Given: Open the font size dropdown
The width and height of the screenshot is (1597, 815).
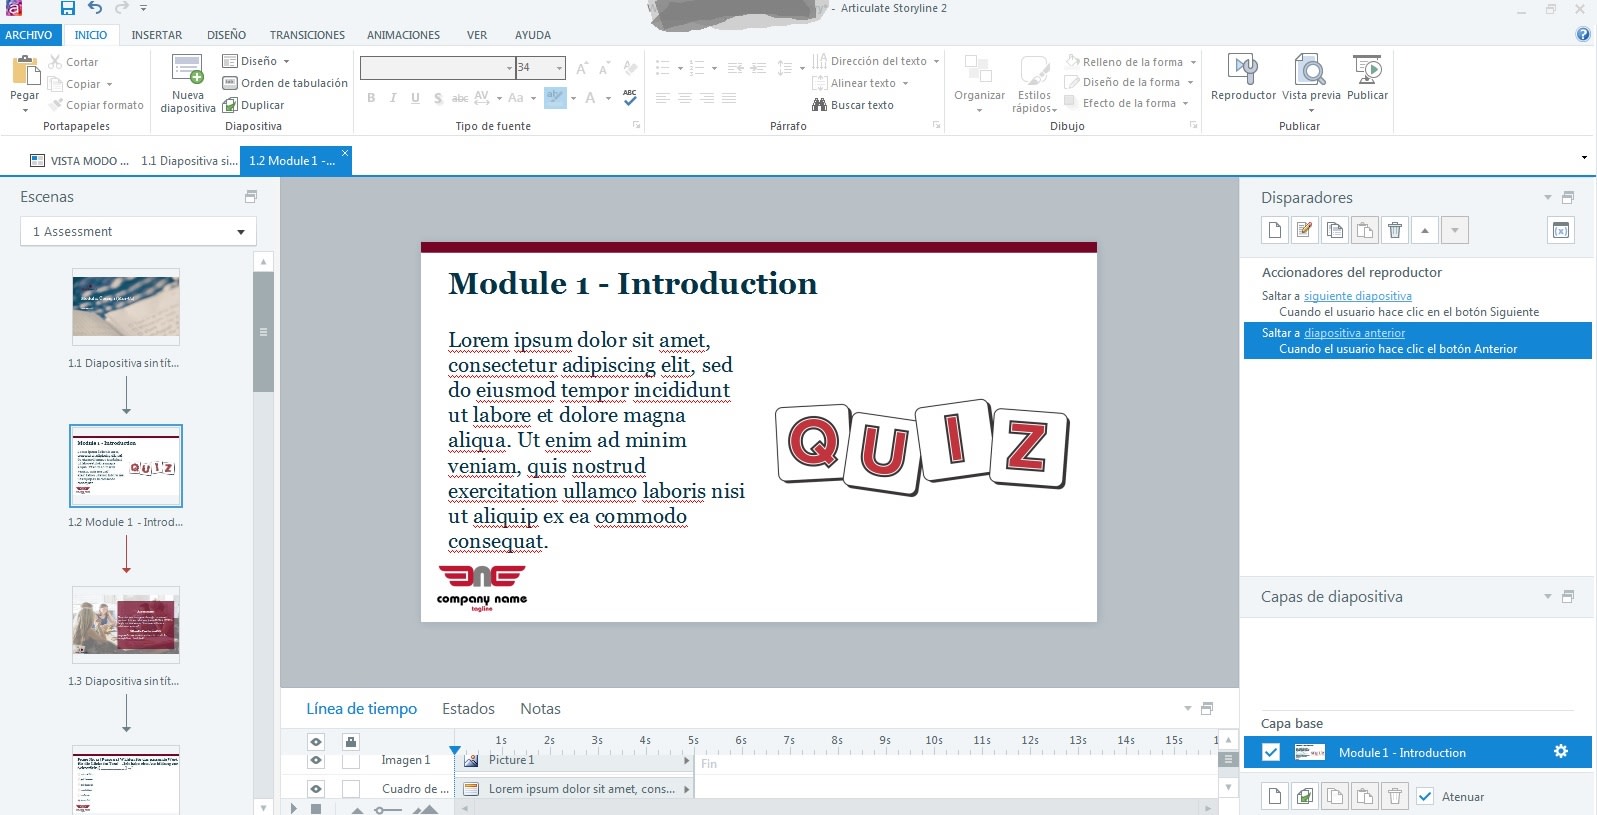Looking at the screenshot, I should click(x=559, y=68).
